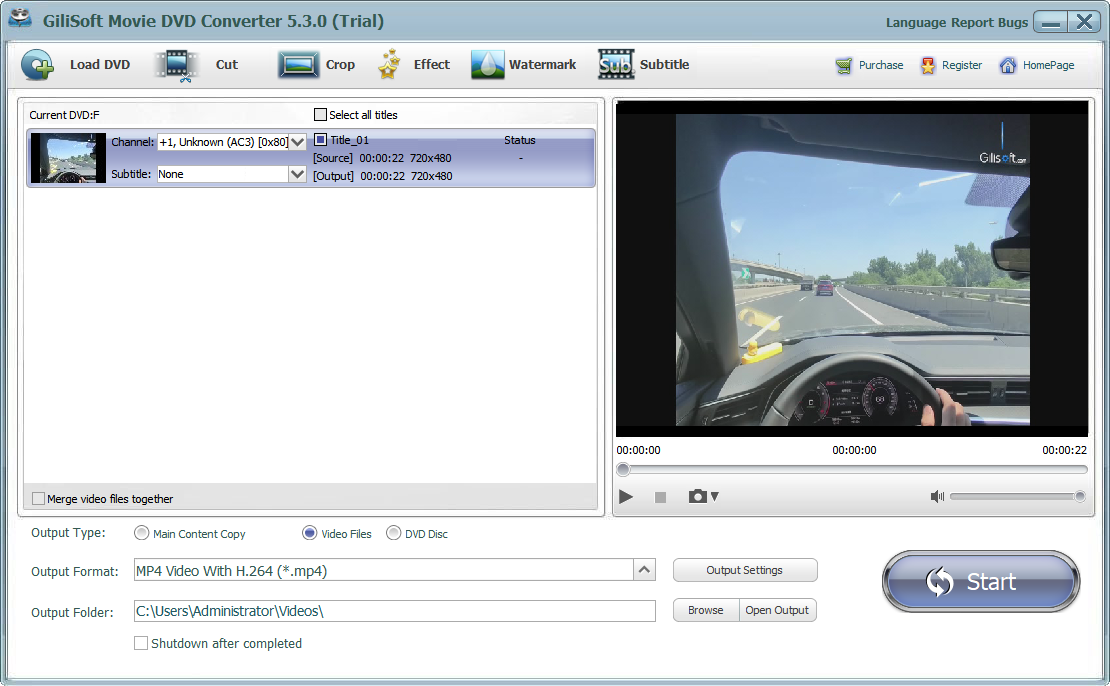Click the Subtitle toolbar label
The image size is (1110, 686).
click(x=664, y=64)
